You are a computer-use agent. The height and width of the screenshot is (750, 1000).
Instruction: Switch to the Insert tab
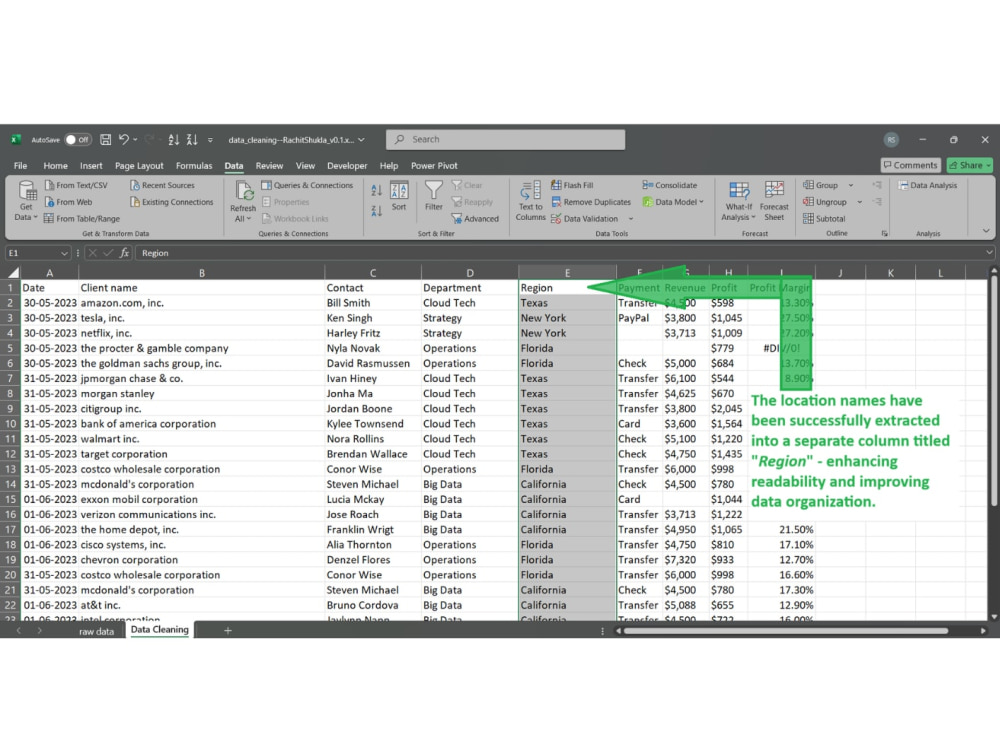point(91,165)
